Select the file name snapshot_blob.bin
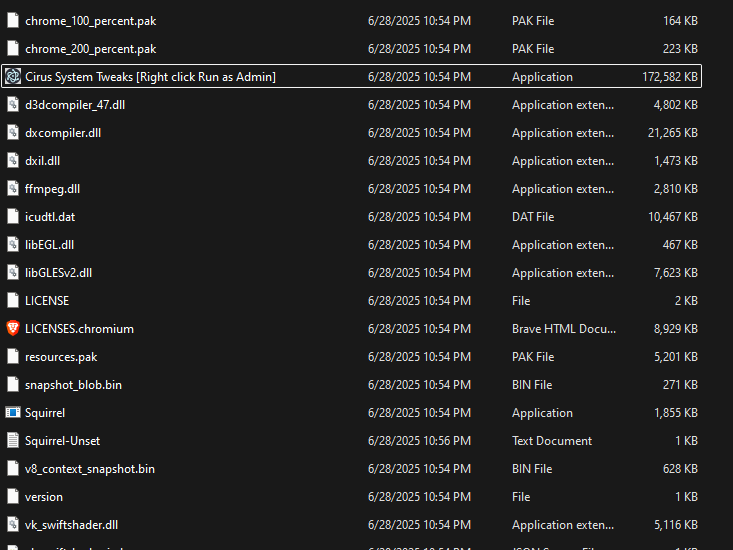This screenshot has height=550, width=733. [73, 385]
